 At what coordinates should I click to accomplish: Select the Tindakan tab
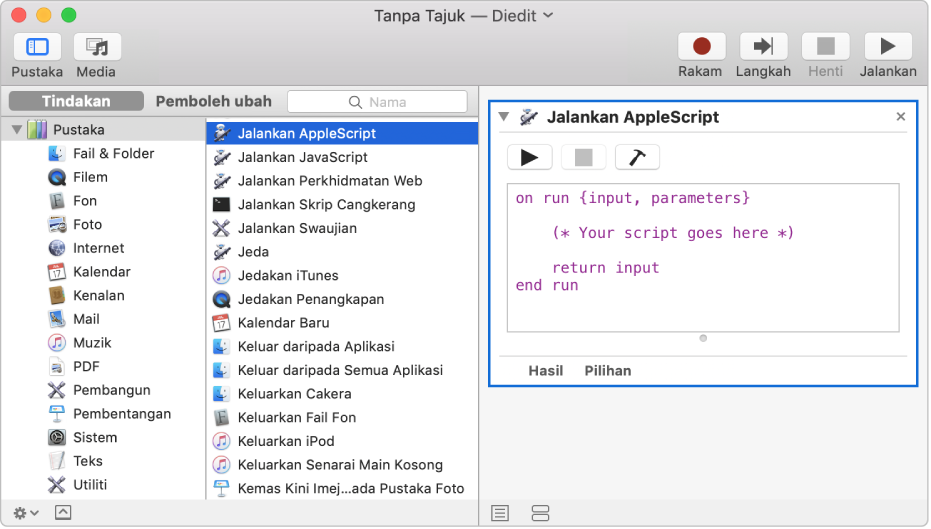pos(76,101)
